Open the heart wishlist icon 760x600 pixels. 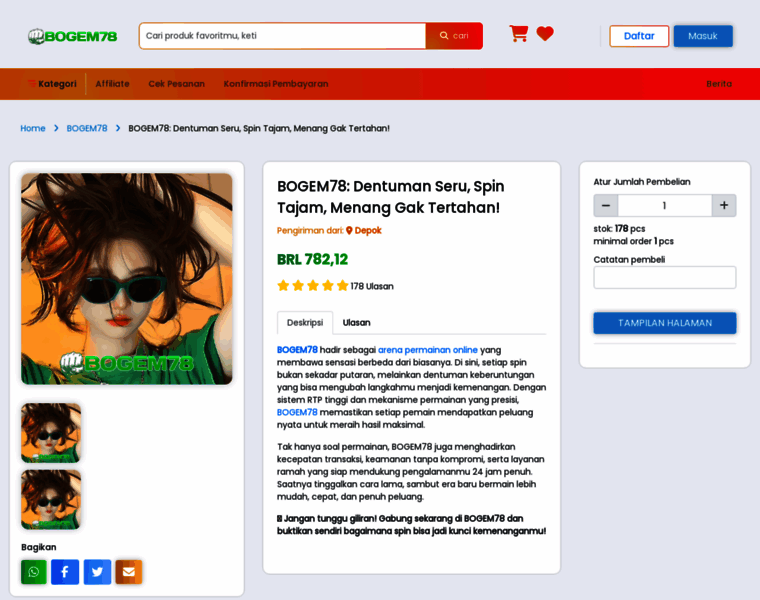click(545, 33)
